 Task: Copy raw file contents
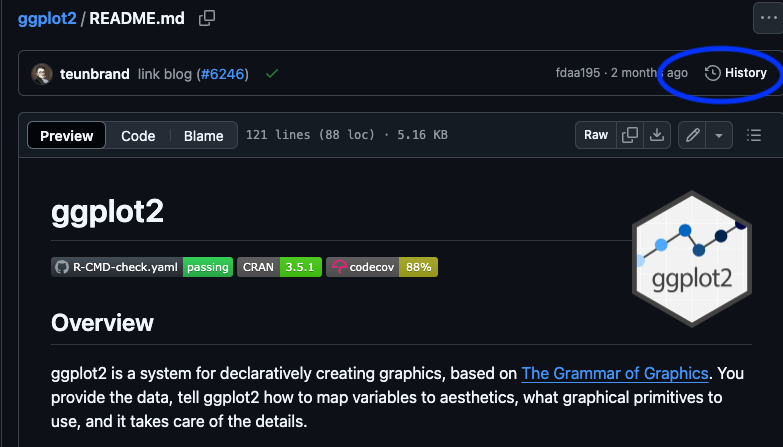click(630, 135)
